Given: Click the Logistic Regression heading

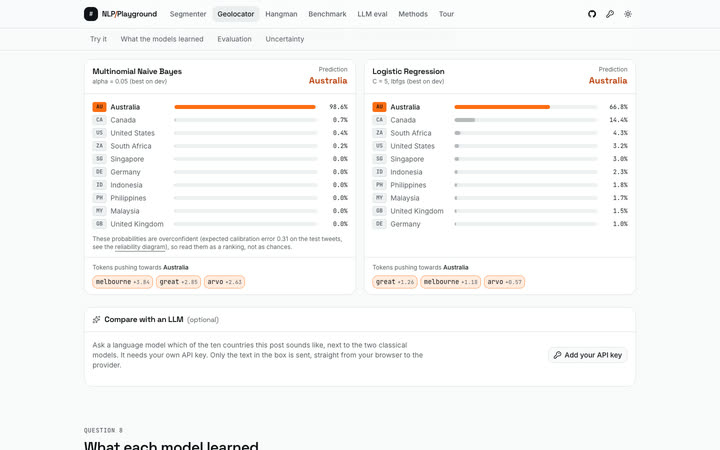Looking at the screenshot, I should click(408, 72).
